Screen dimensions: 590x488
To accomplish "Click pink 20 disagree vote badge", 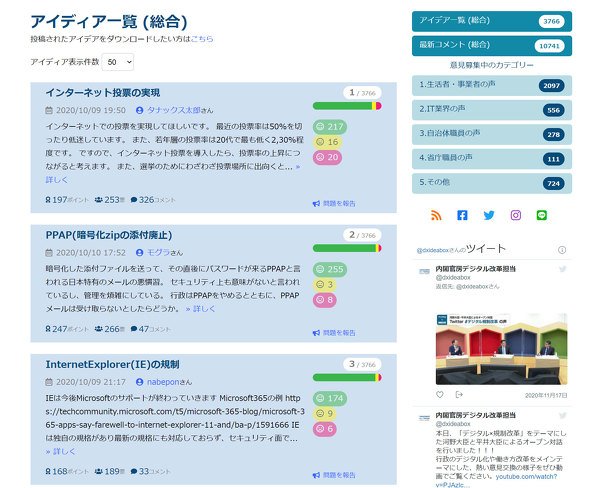I will coord(327,157).
